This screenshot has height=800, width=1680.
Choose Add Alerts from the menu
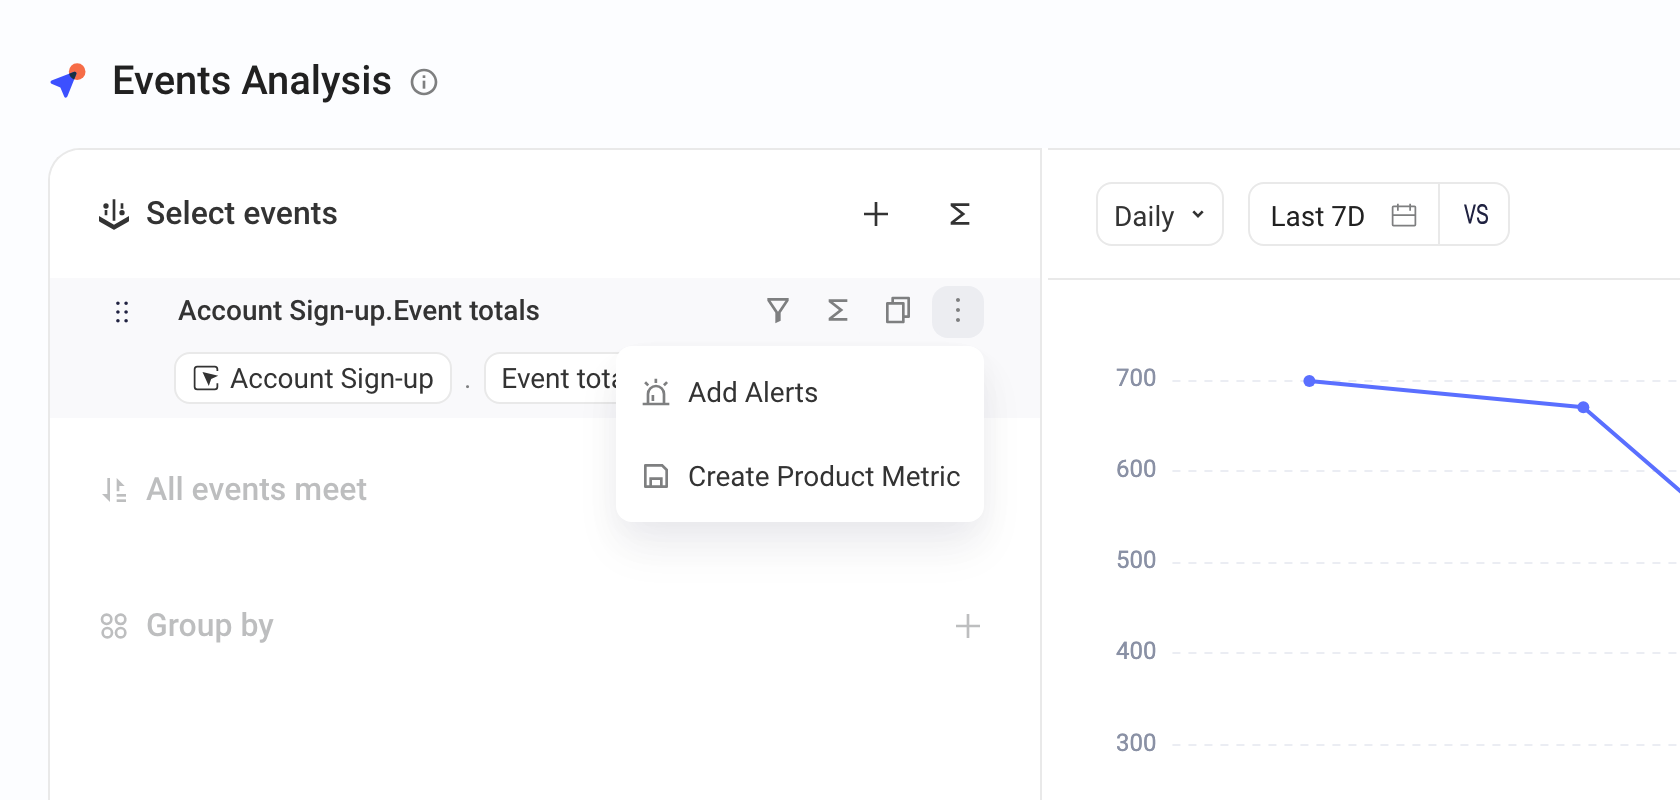pos(800,393)
